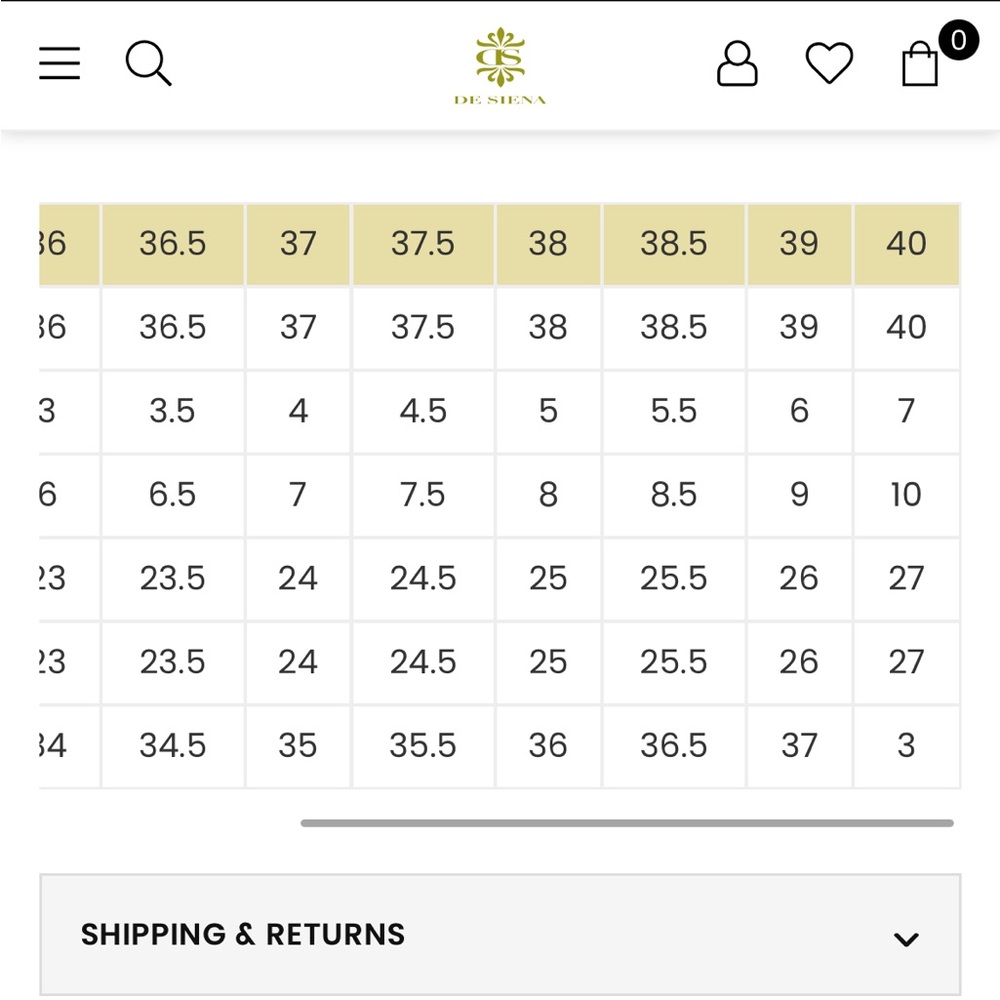Click the 8.5 cell in size table
The height and width of the screenshot is (1000, 1000).
(673, 495)
